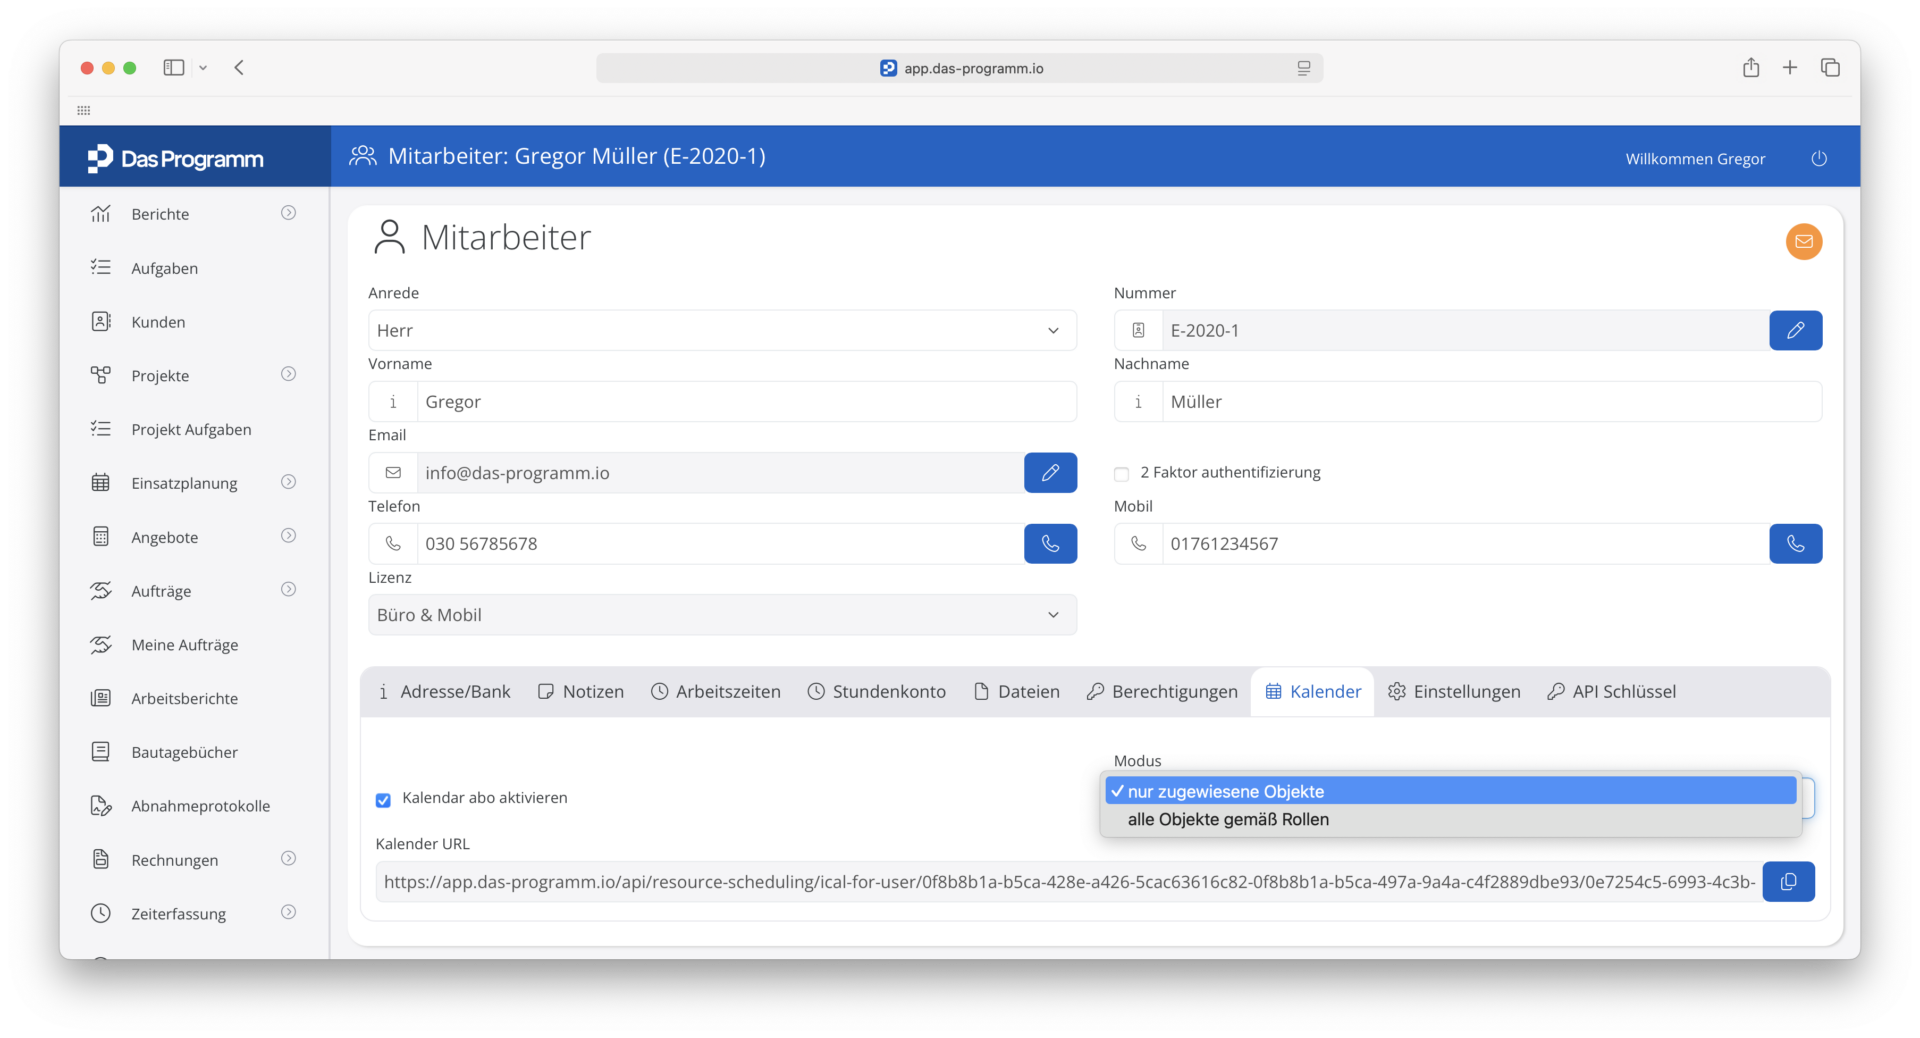Switch to API Schlüssel tab
Image resolution: width=1920 pixels, height=1038 pixels.
coord(1611,692)
